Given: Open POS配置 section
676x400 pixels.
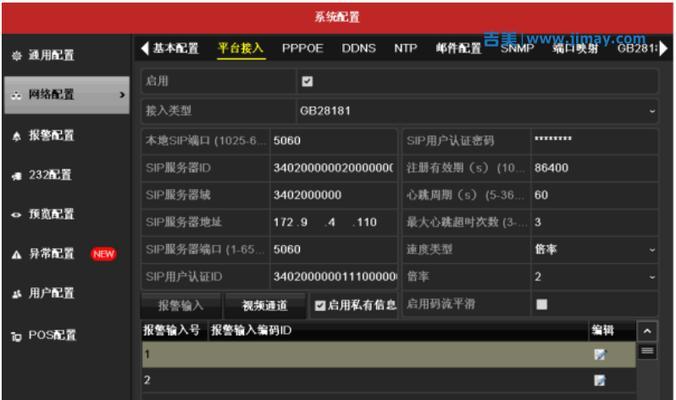Looking at the screenshot, I should click(52, 335).
